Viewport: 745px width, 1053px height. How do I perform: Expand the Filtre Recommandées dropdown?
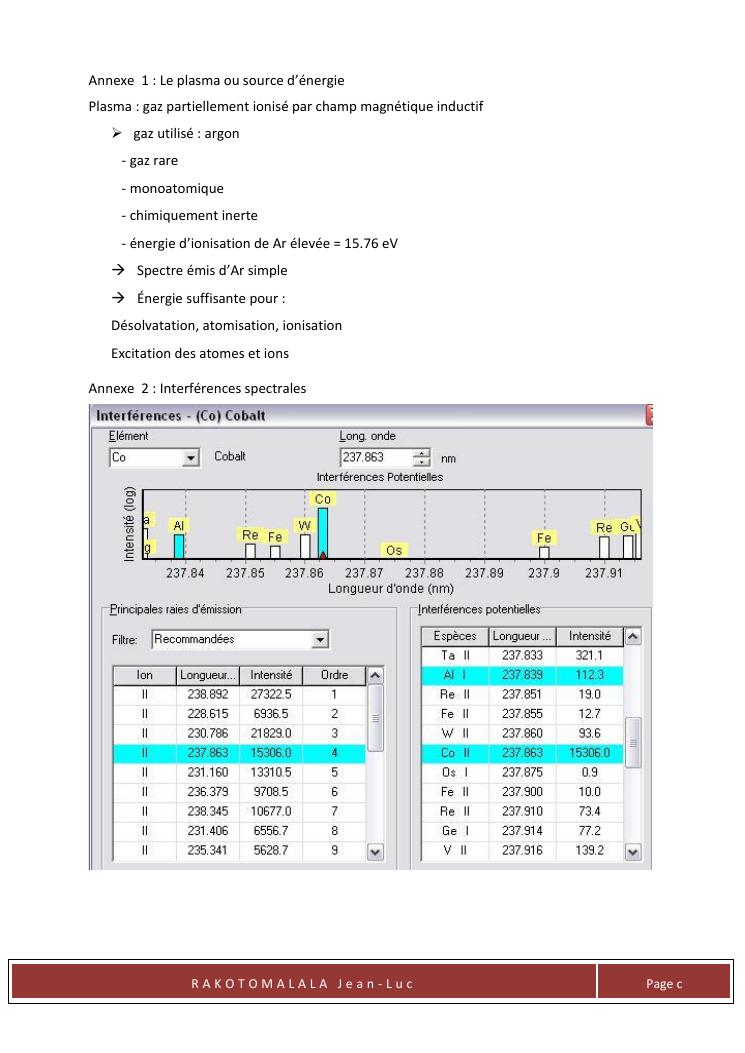point(320,638)
